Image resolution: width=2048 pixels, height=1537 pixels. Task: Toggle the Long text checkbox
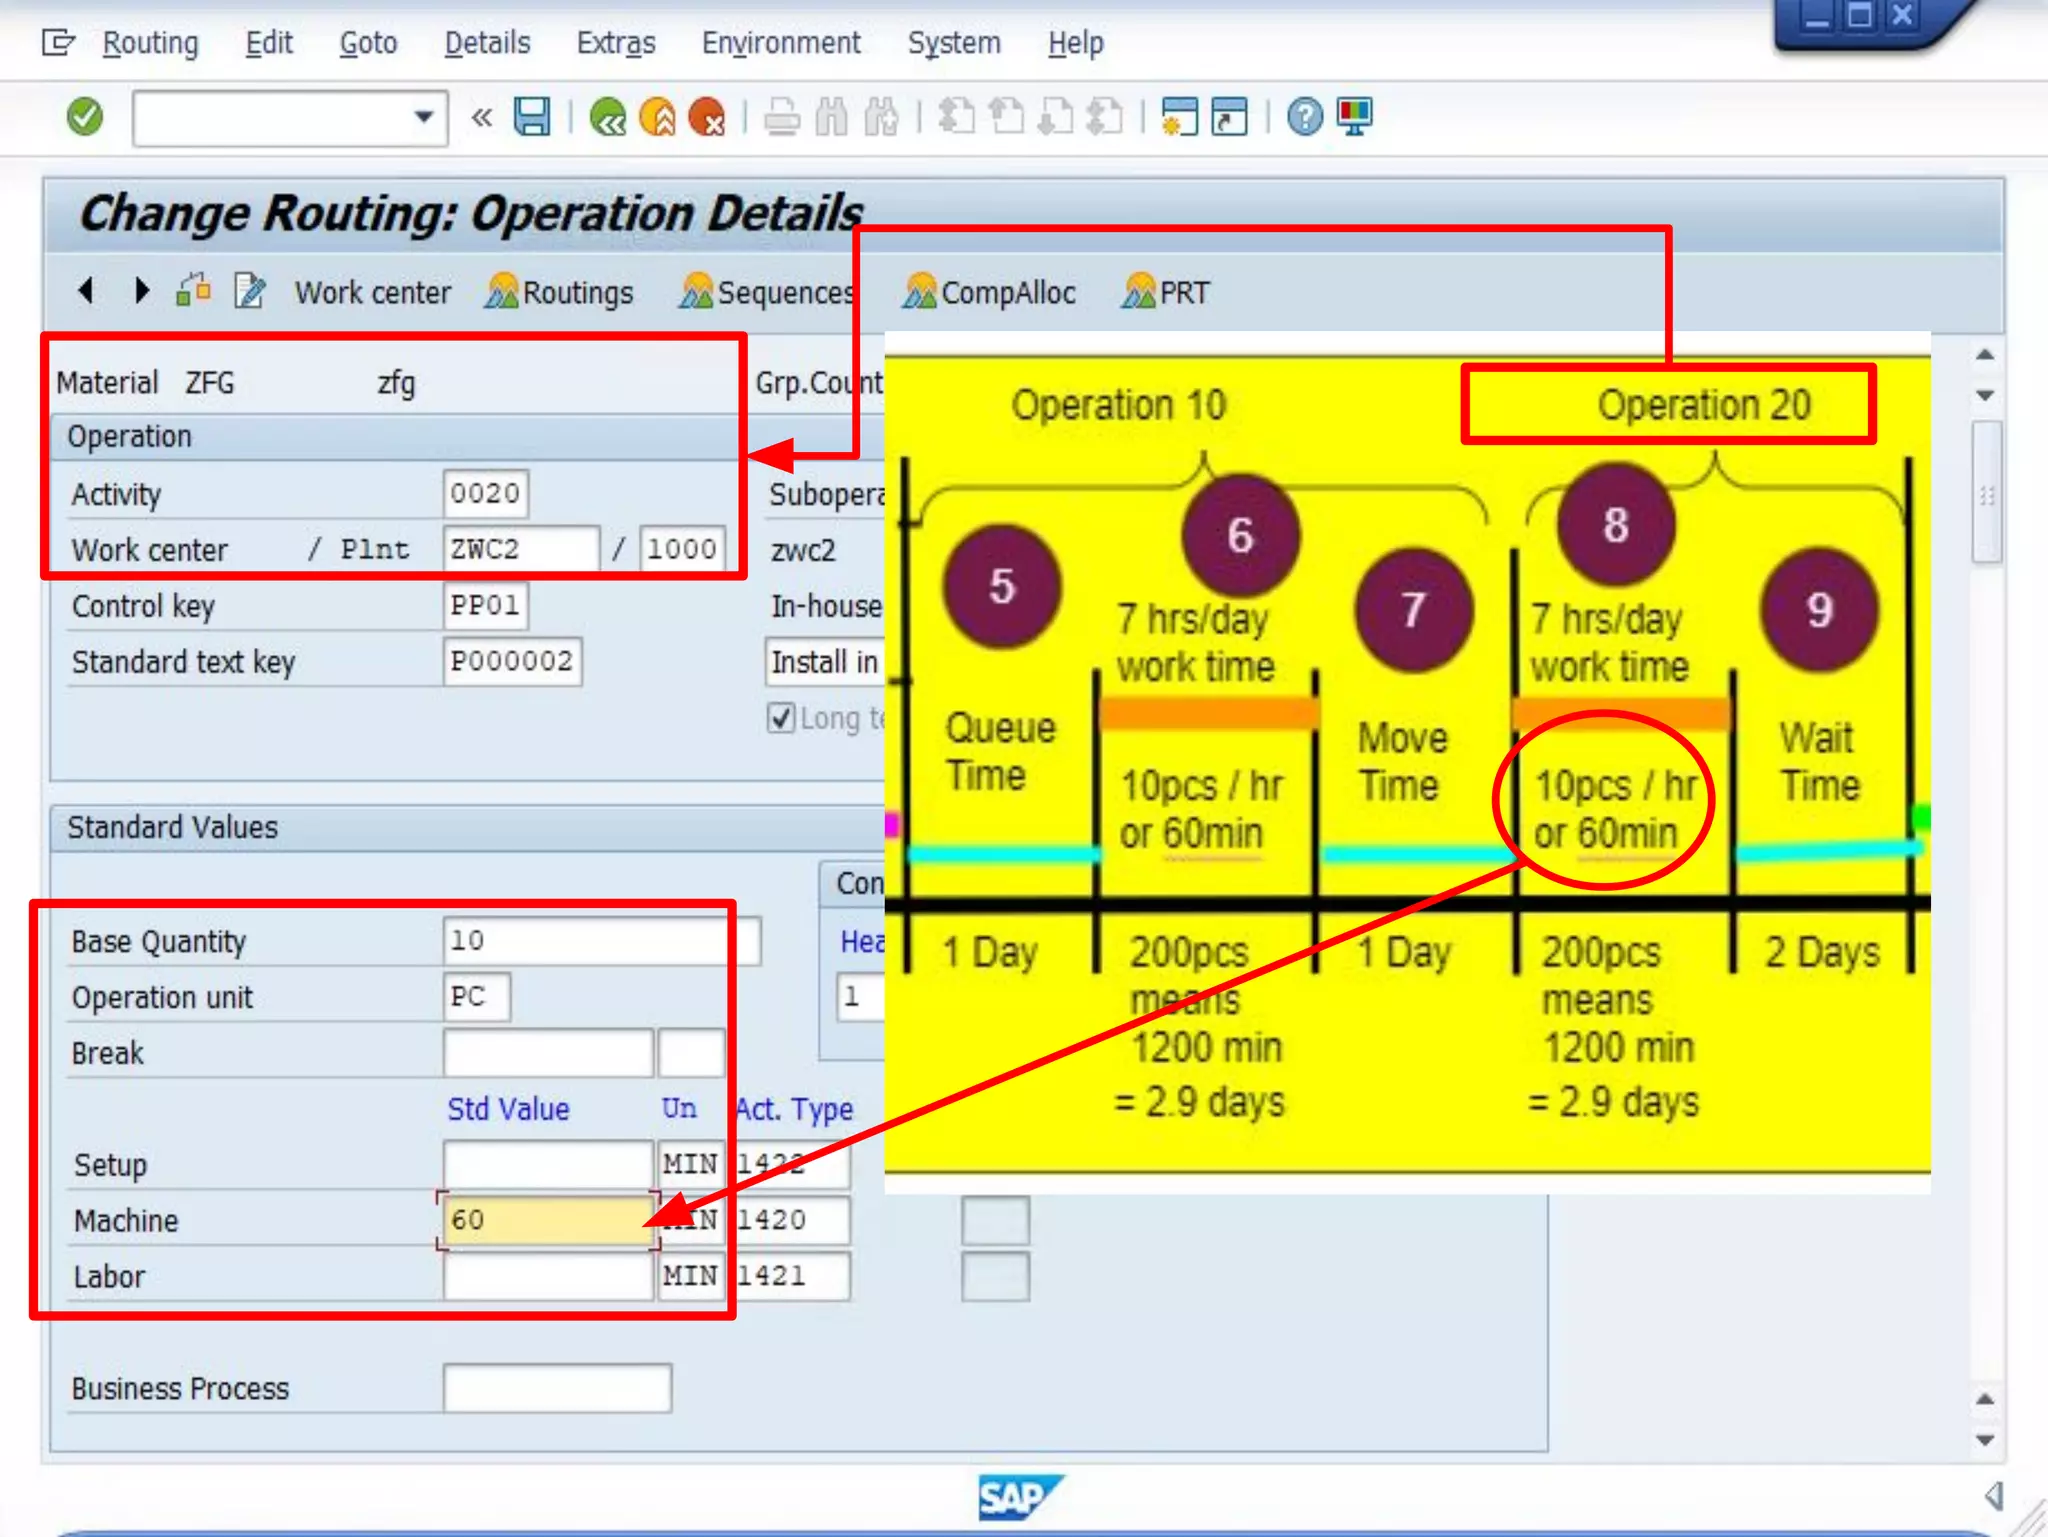click(x=781, y=718)
